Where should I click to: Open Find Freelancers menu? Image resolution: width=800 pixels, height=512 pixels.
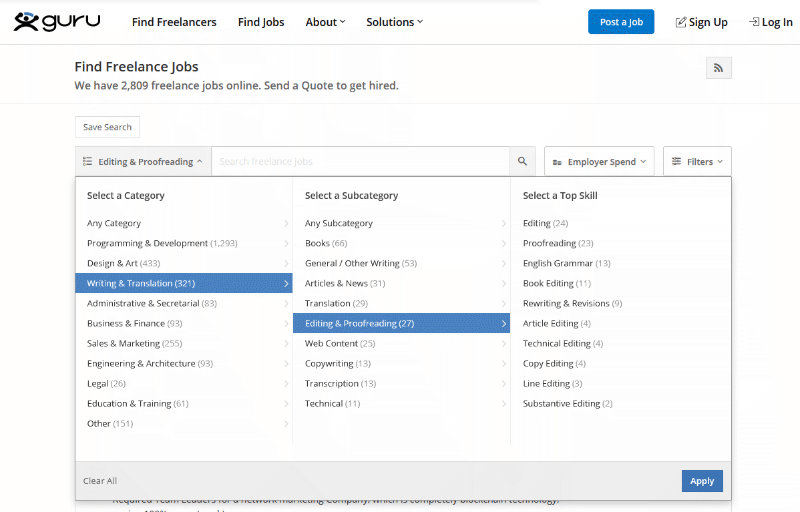click(174, 22)
